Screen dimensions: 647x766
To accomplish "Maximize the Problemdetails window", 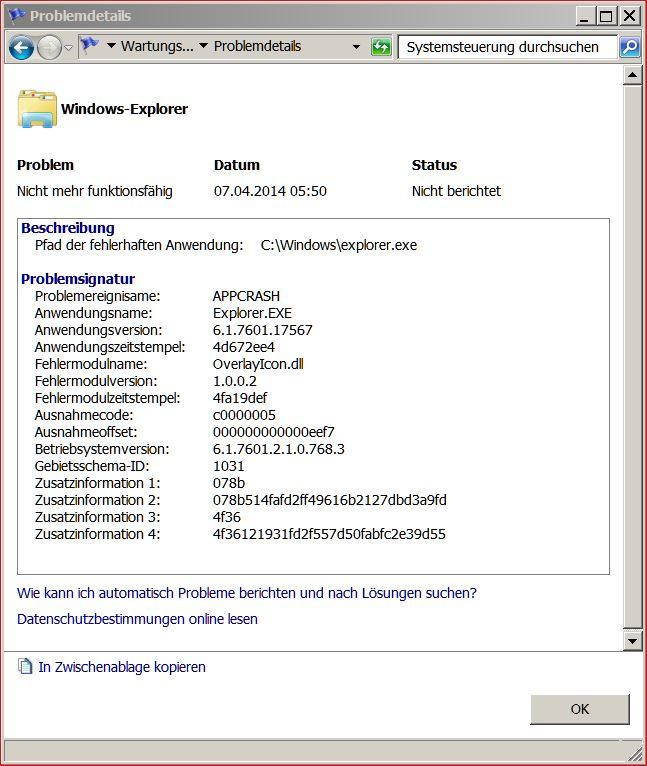I will coord(606,16).
